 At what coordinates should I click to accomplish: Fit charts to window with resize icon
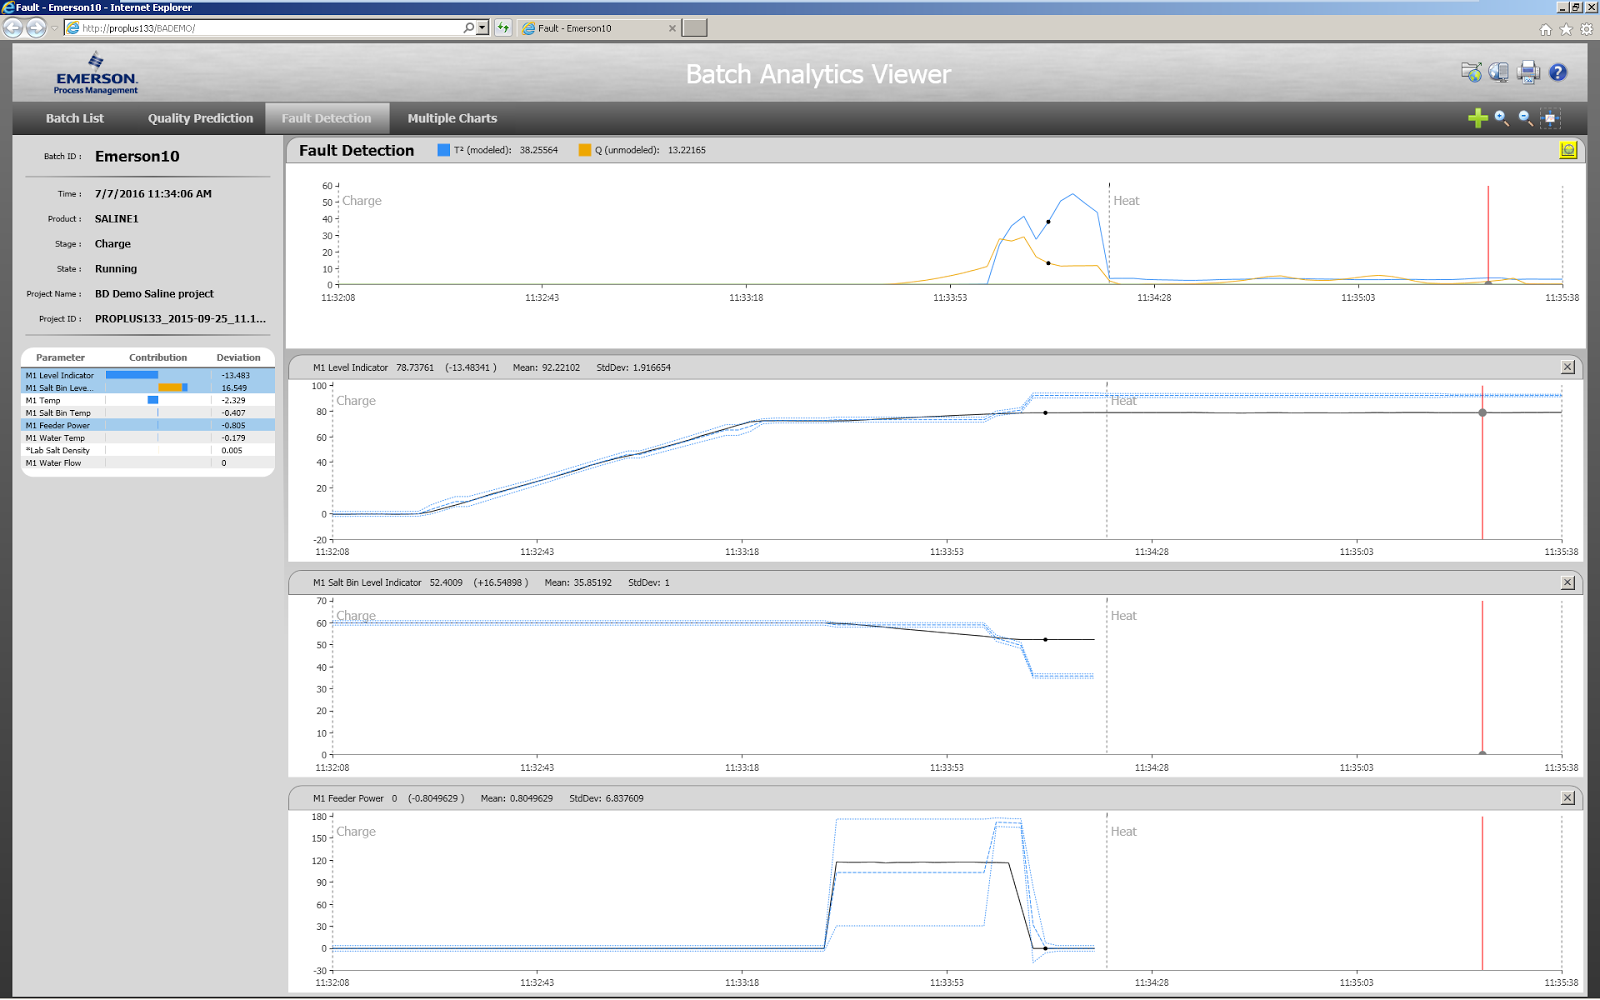click(1550, 118)
